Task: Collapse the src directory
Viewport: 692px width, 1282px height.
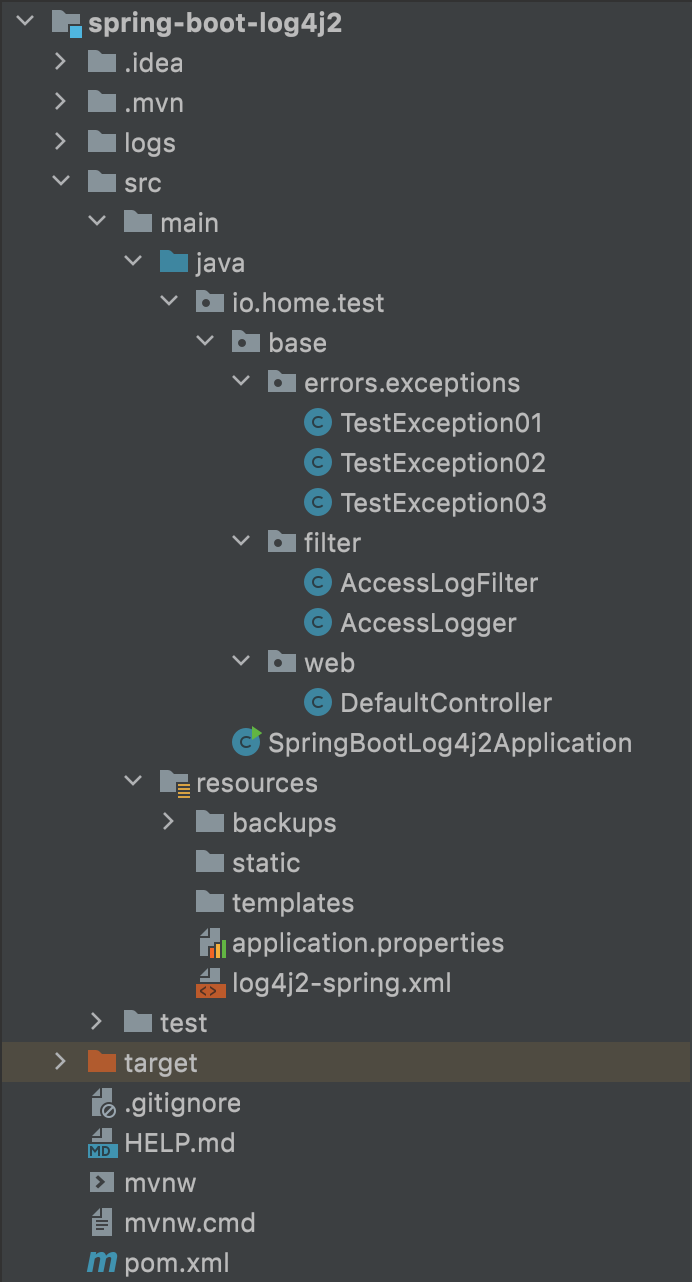Action: 61,182
